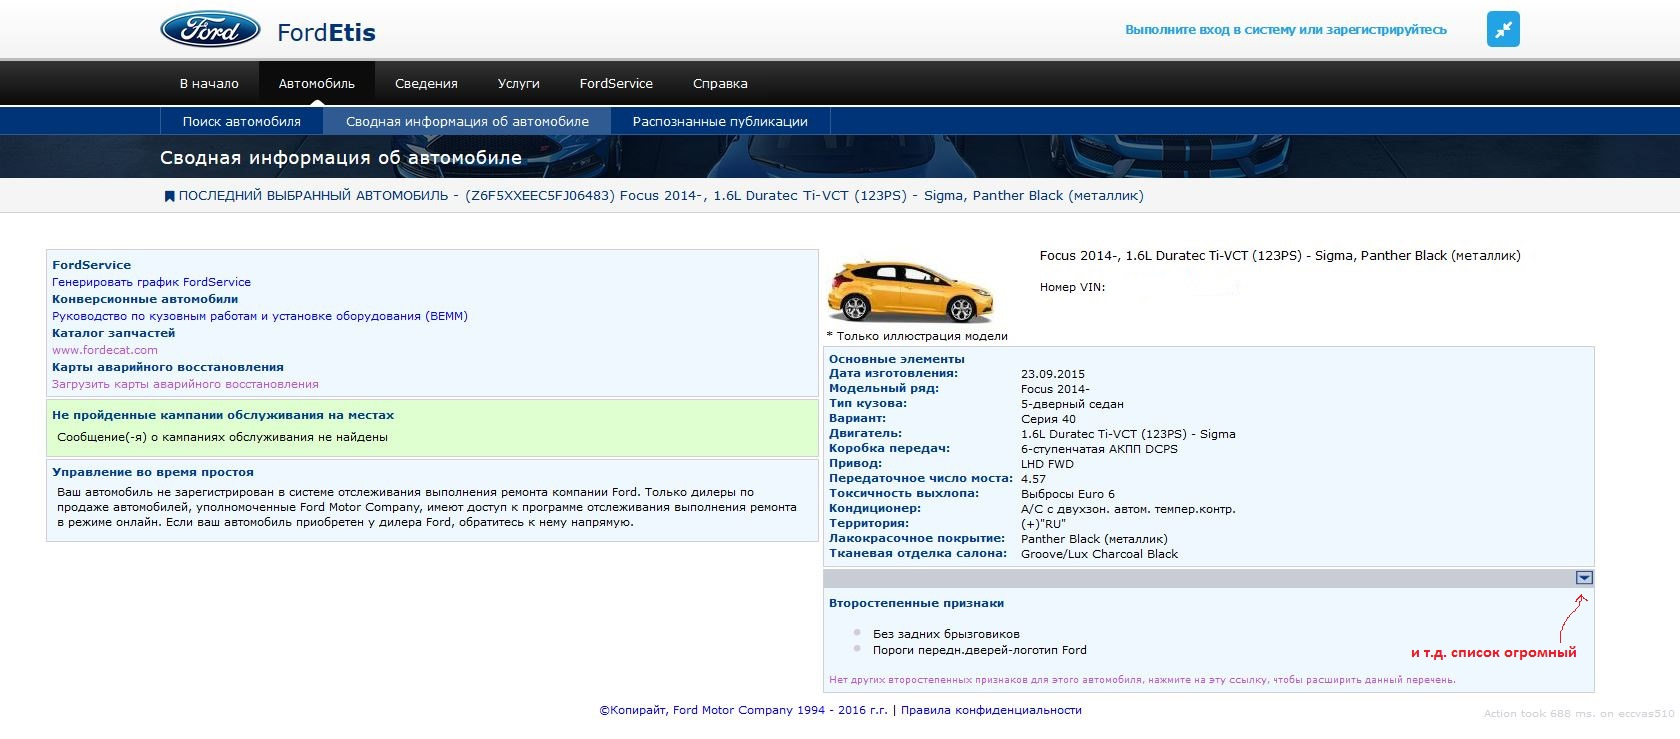Click the vehicle title above Номер VIN
1680x739 pixels.
(1280, 256)
